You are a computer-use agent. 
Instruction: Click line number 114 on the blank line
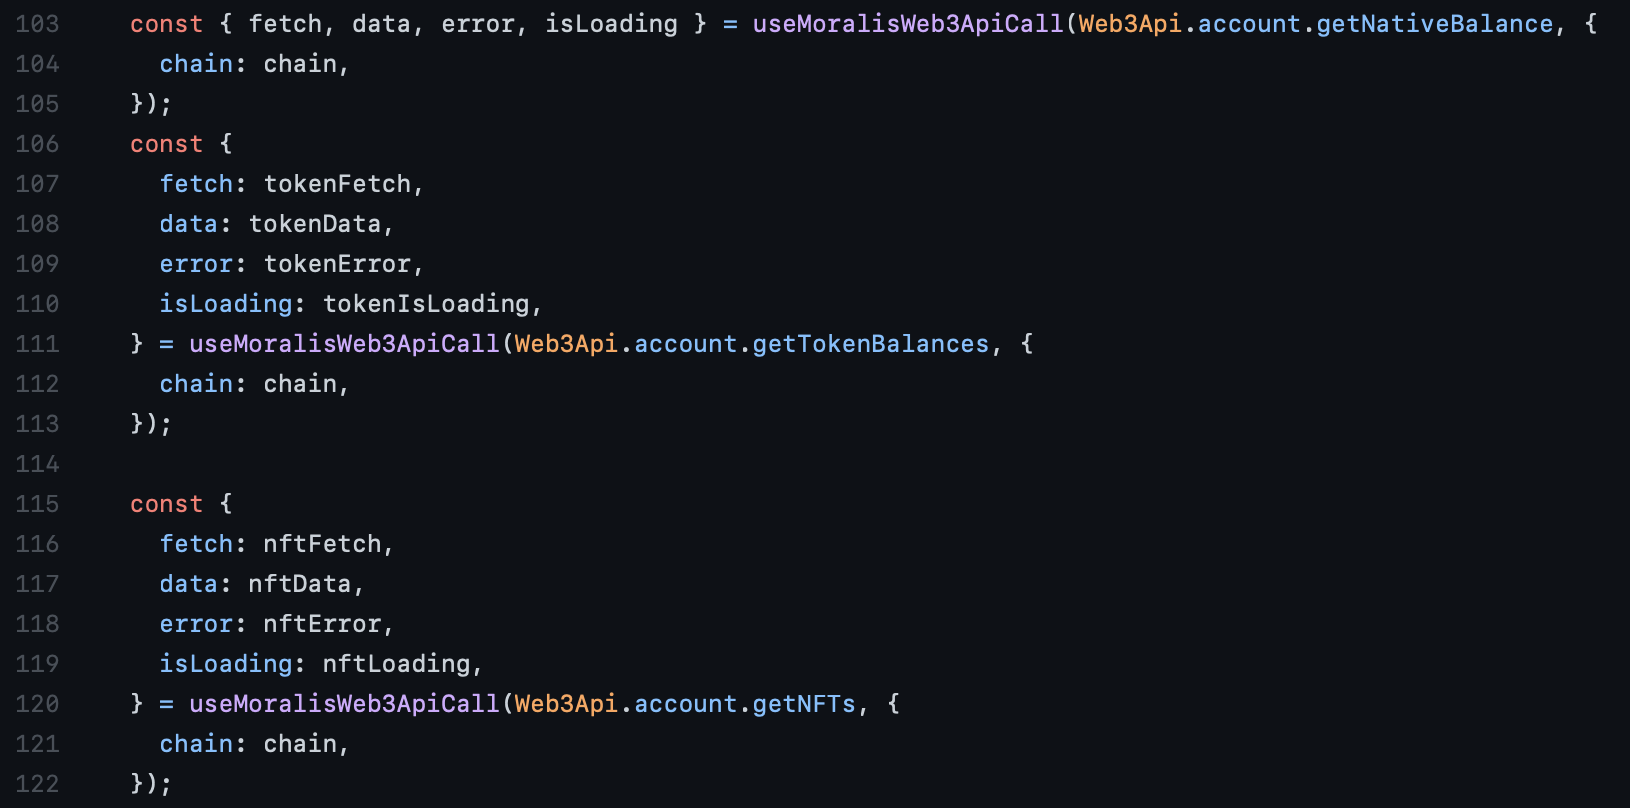point(37,464)
